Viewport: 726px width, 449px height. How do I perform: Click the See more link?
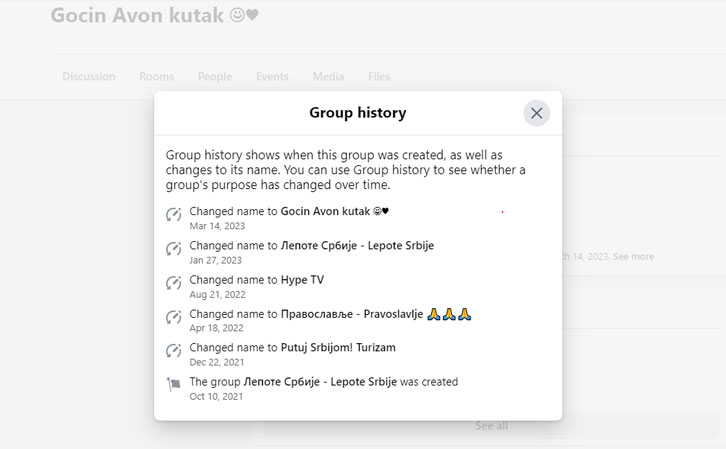[634, 257]
